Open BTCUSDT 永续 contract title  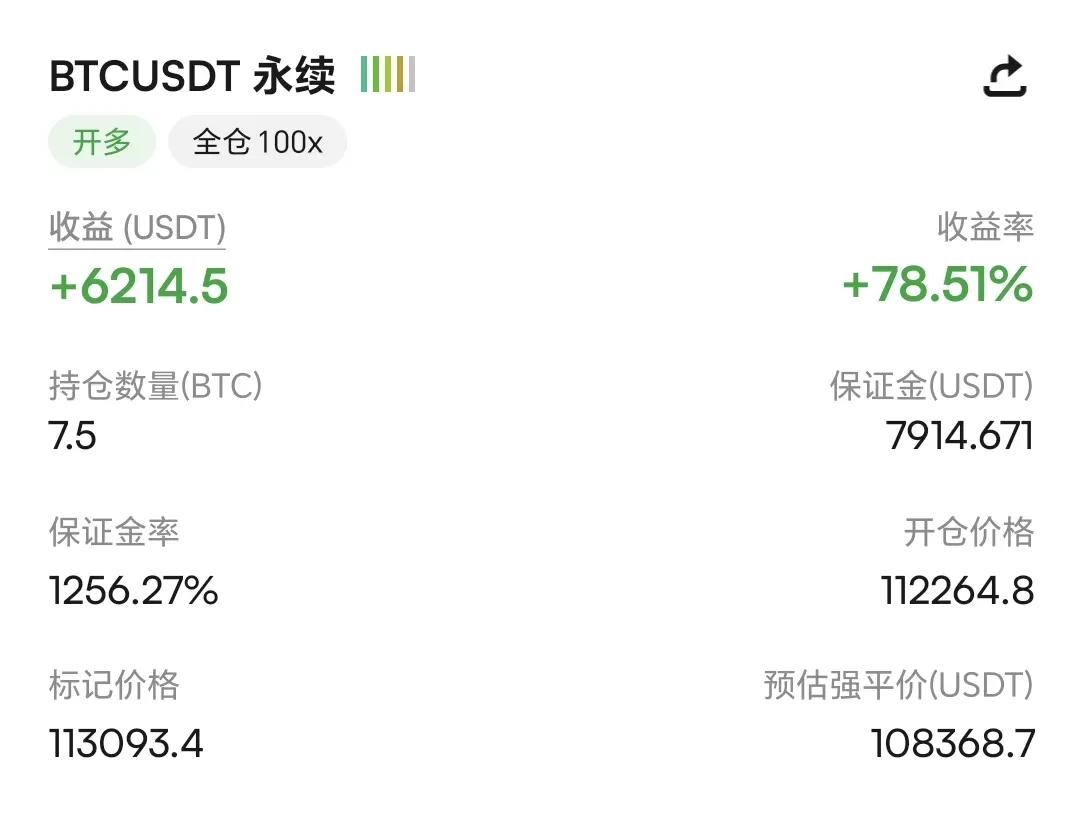click(x=192, y=75)
